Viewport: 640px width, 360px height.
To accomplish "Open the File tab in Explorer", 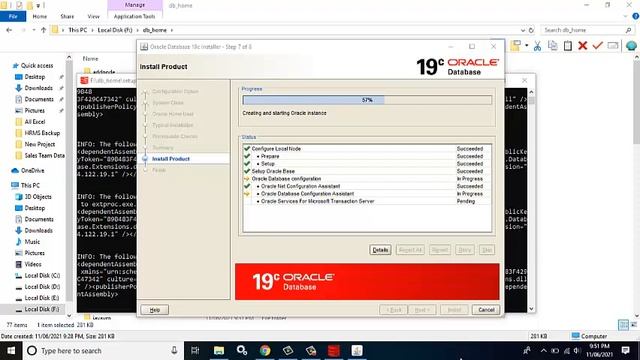I will pos(13,16).
